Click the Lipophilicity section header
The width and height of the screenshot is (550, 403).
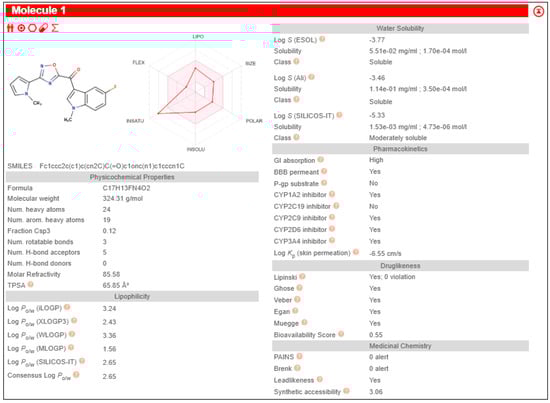pos(132,296)
